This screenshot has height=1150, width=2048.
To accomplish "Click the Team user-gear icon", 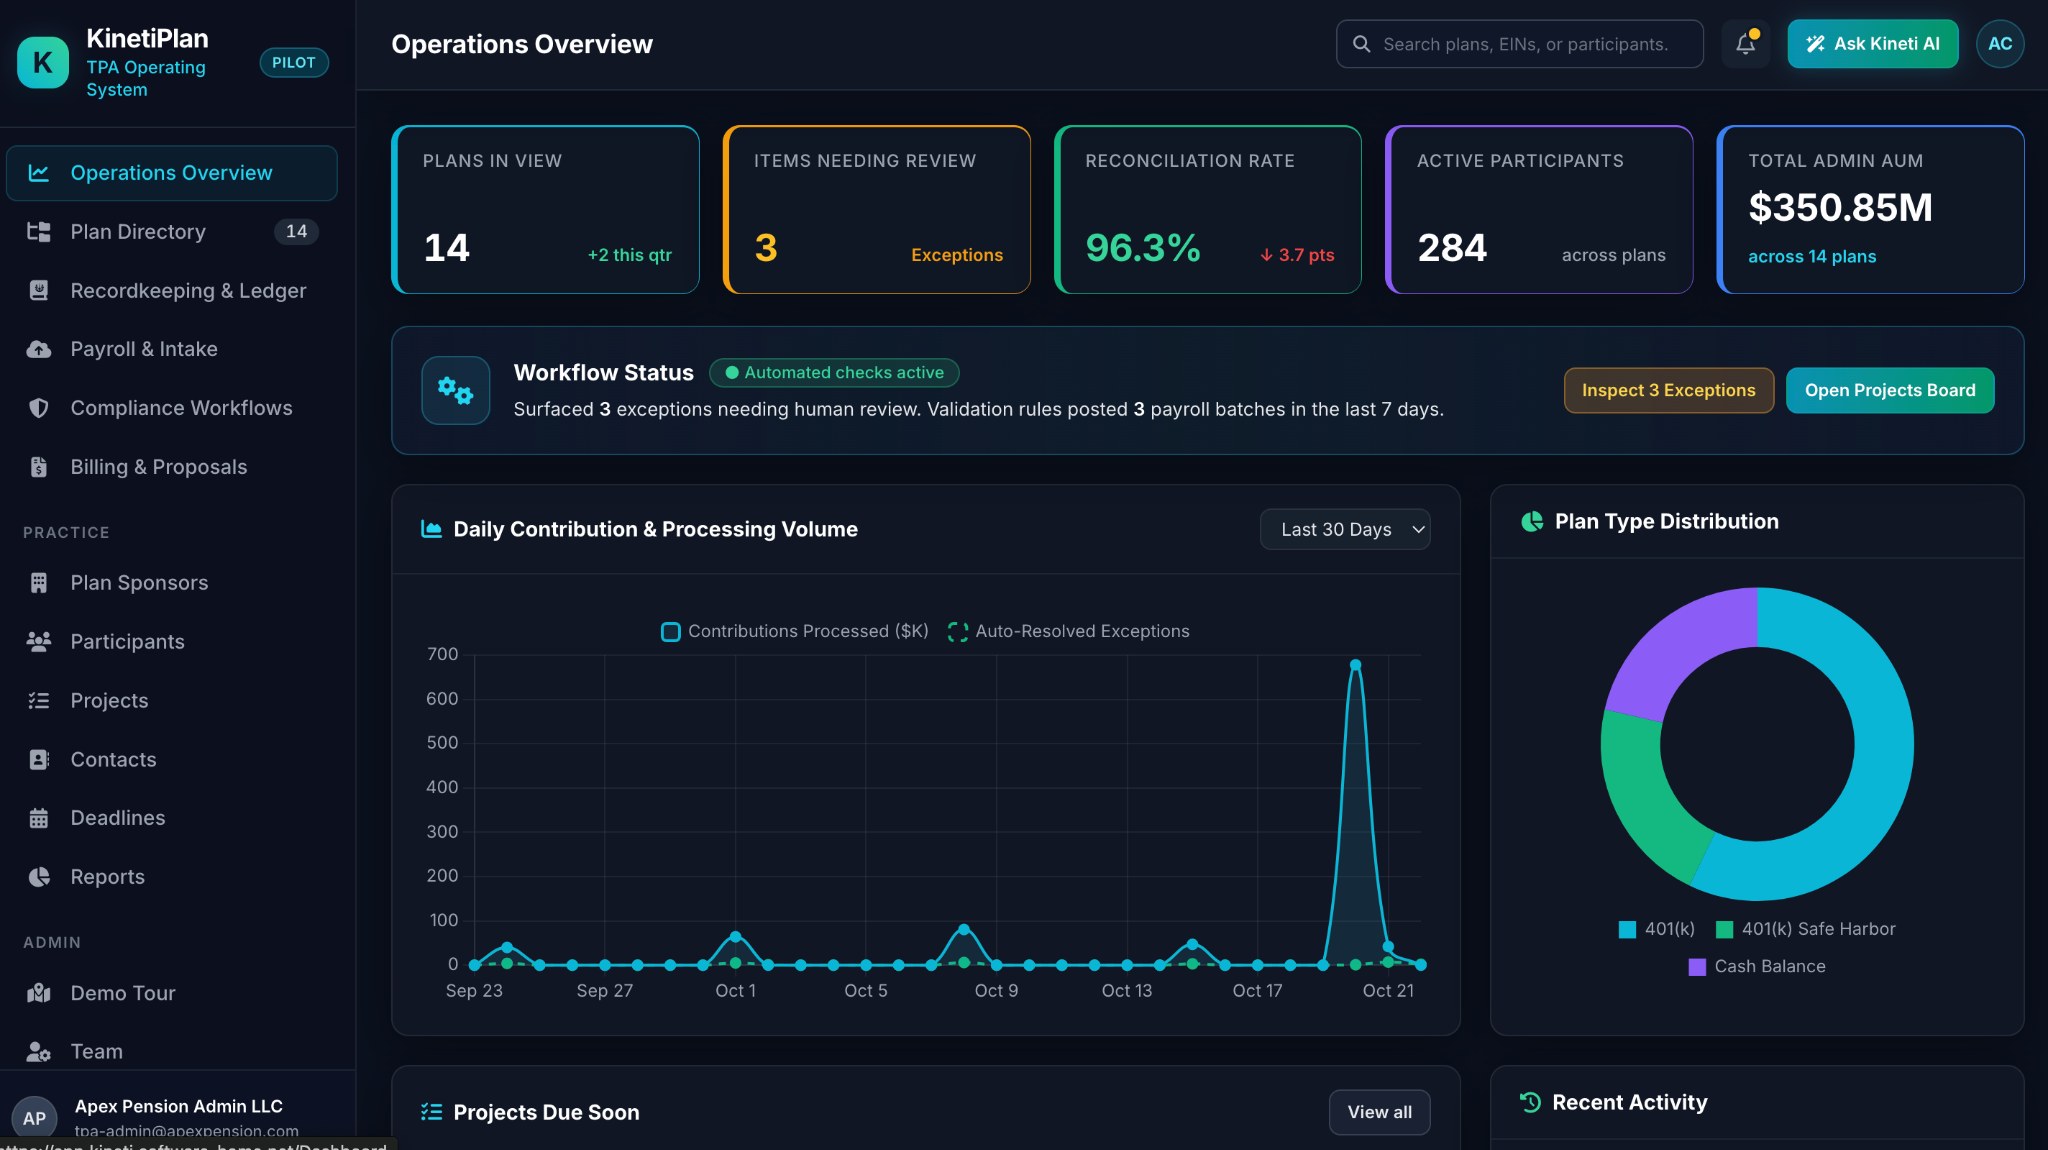I will tap(39, 1052).
